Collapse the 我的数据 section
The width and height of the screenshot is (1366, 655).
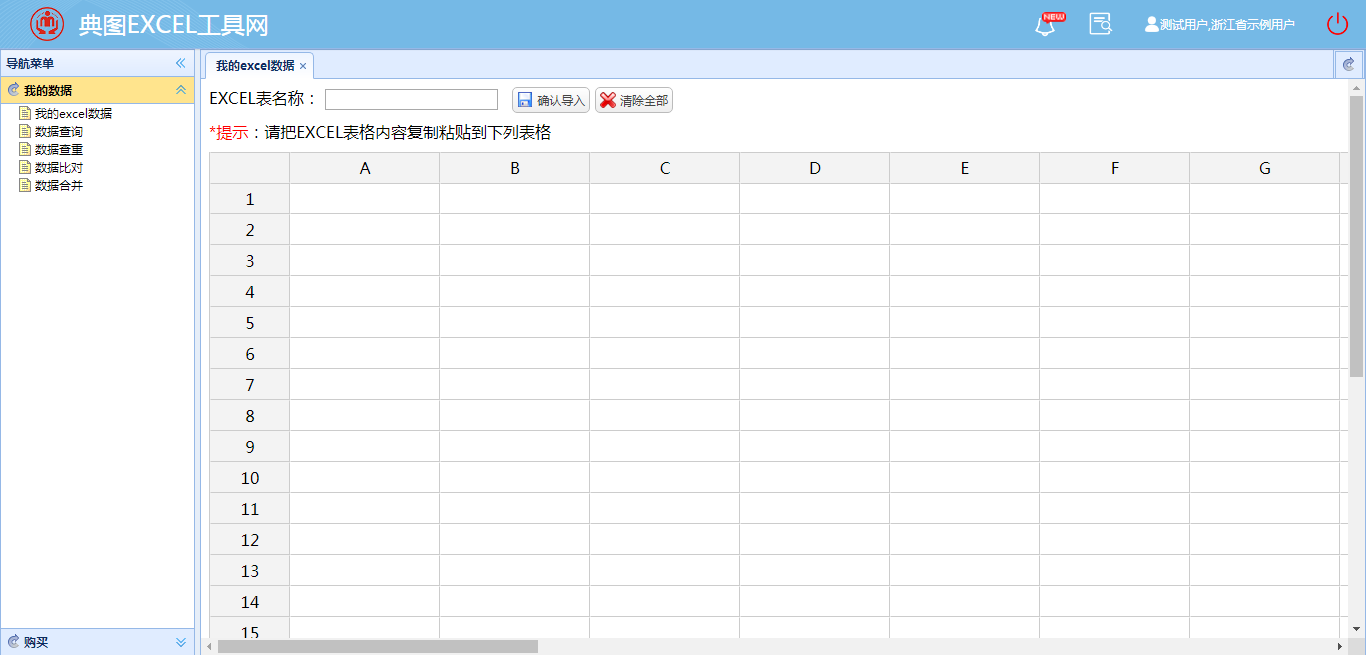click(x=181, y=90)
